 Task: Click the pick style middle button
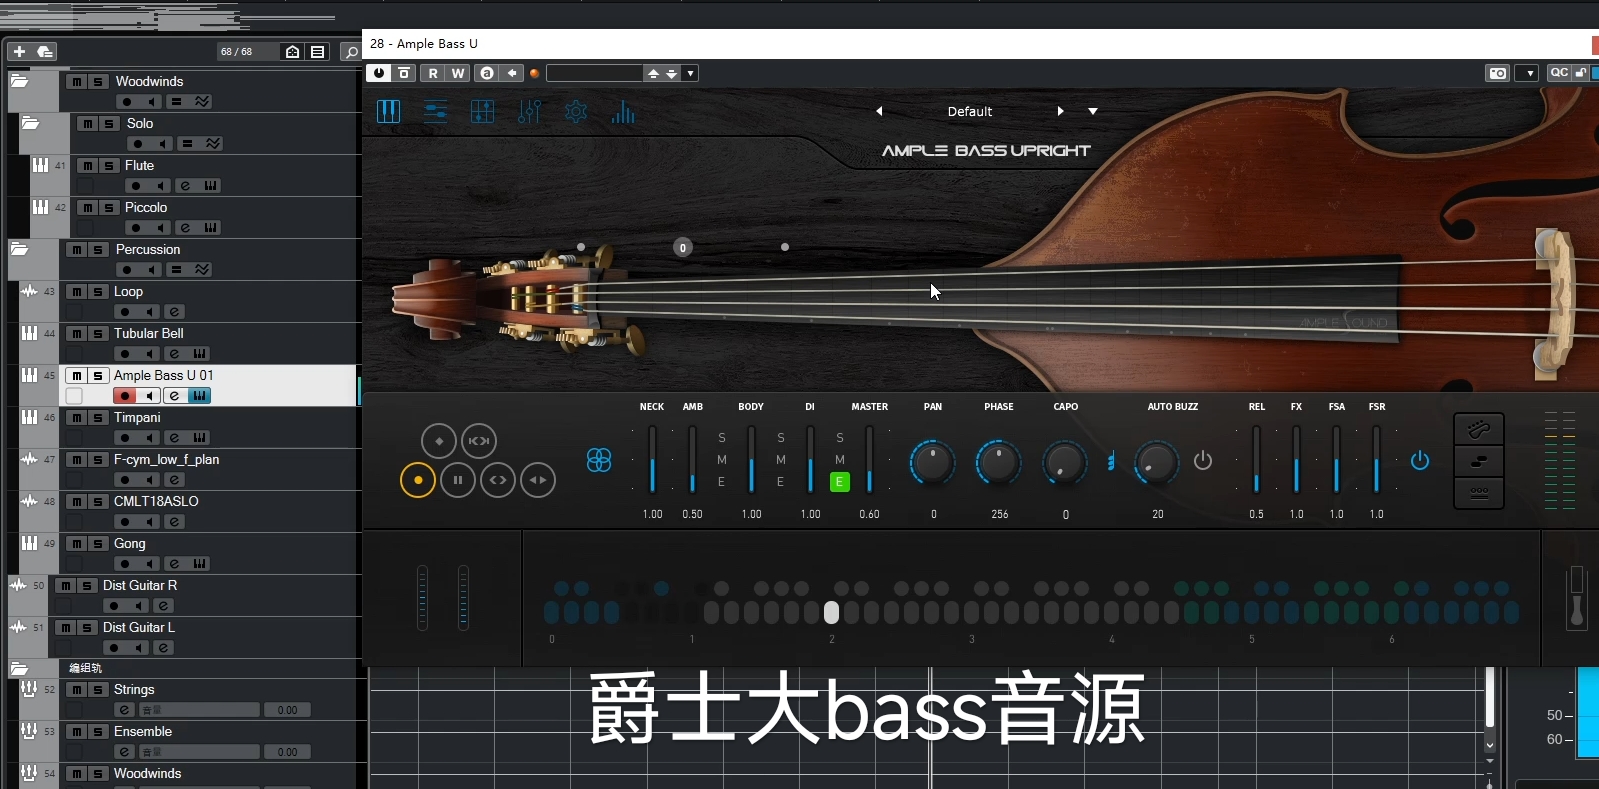(x=1479, y=461)
